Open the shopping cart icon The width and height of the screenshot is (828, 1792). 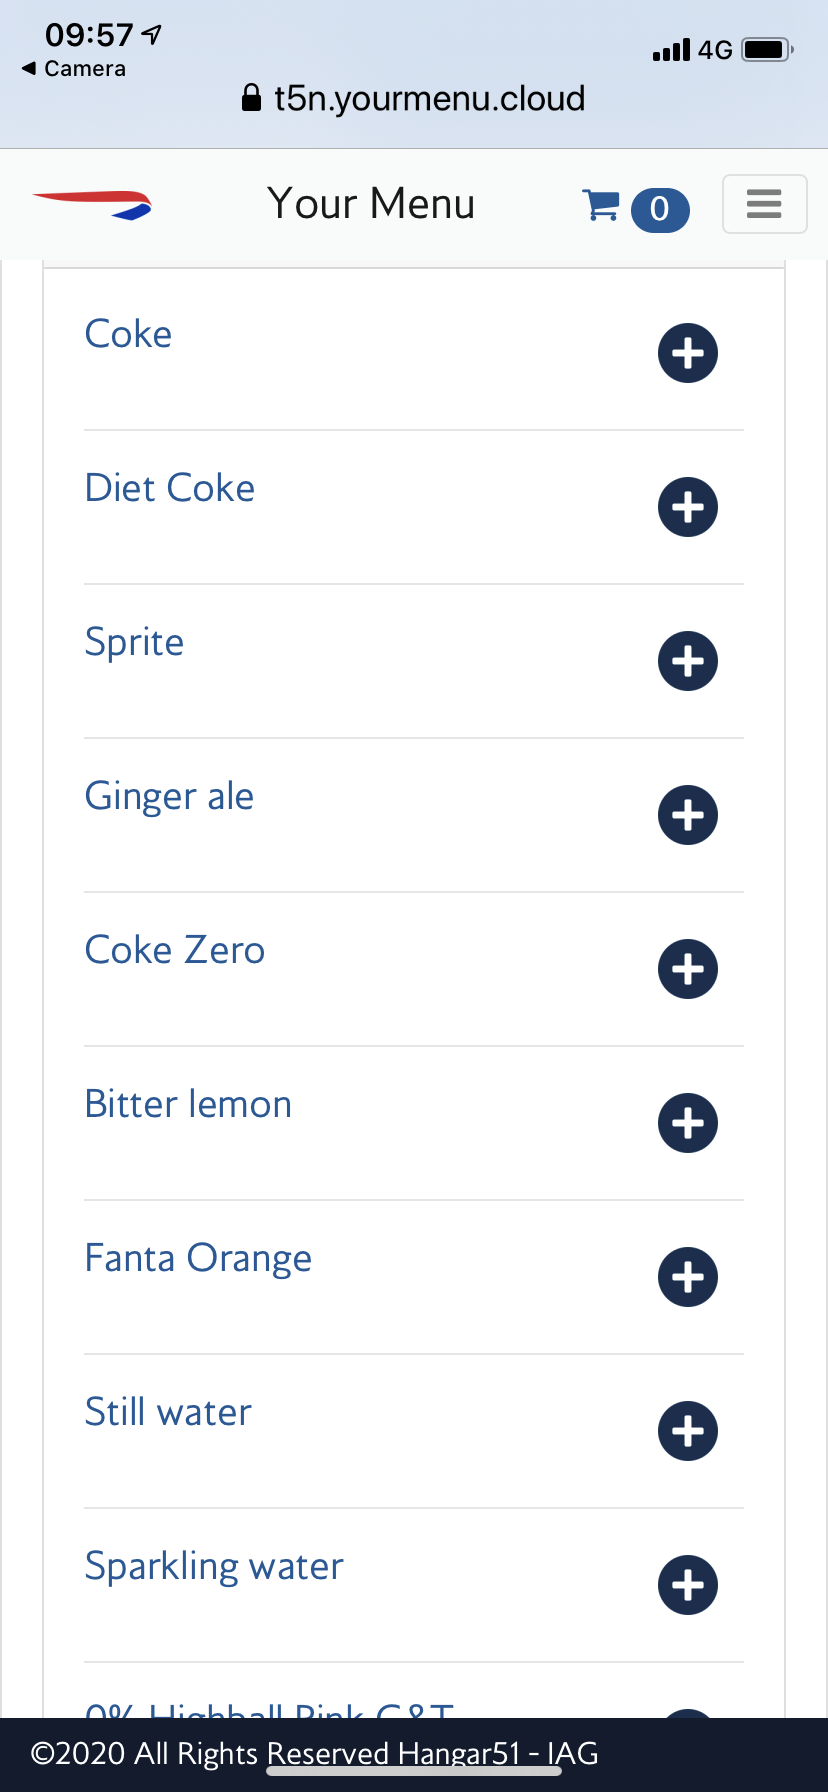click(x=601, y=205)
